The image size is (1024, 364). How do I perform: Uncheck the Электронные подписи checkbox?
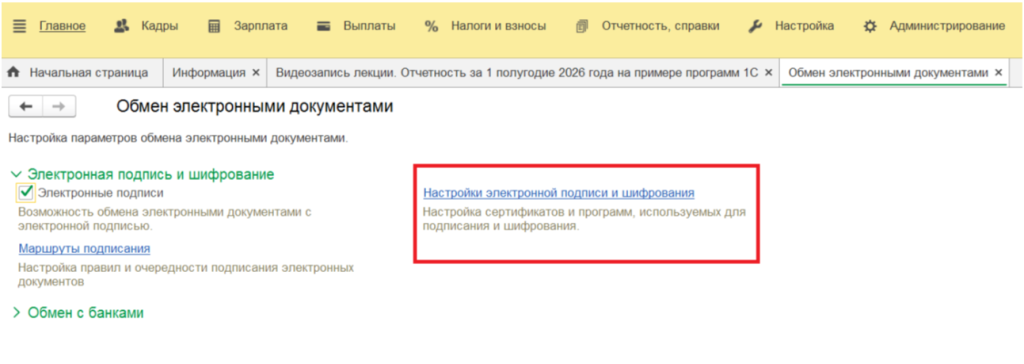tap(25, 193)
